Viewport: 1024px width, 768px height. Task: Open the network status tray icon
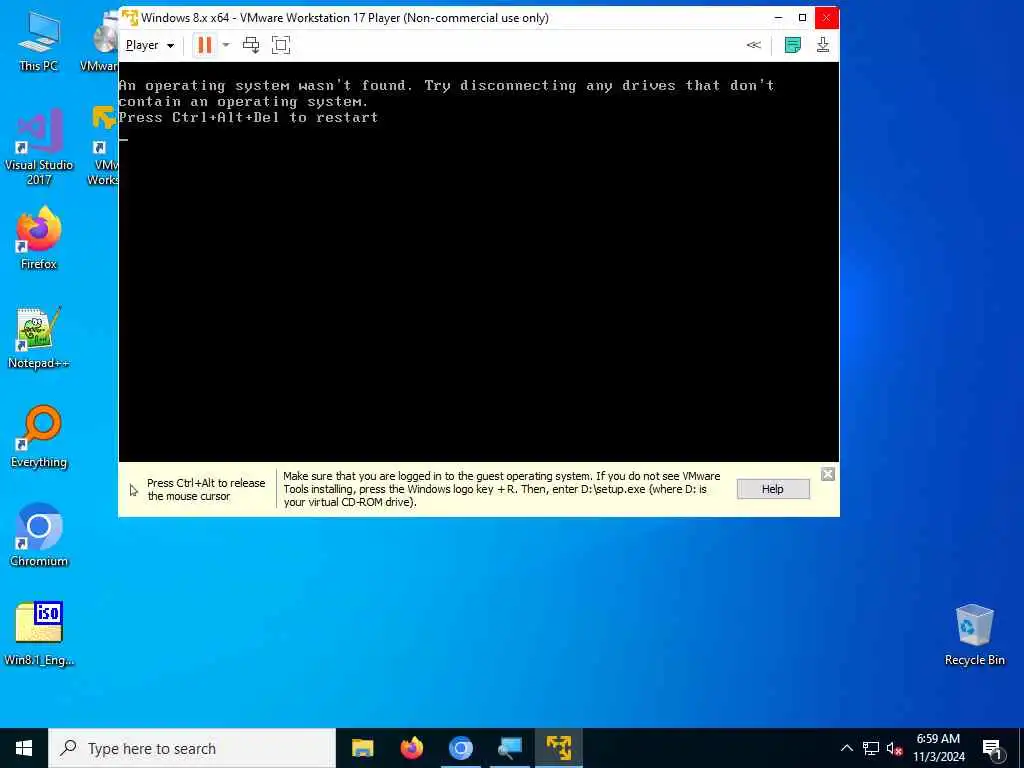pos(871,748)
